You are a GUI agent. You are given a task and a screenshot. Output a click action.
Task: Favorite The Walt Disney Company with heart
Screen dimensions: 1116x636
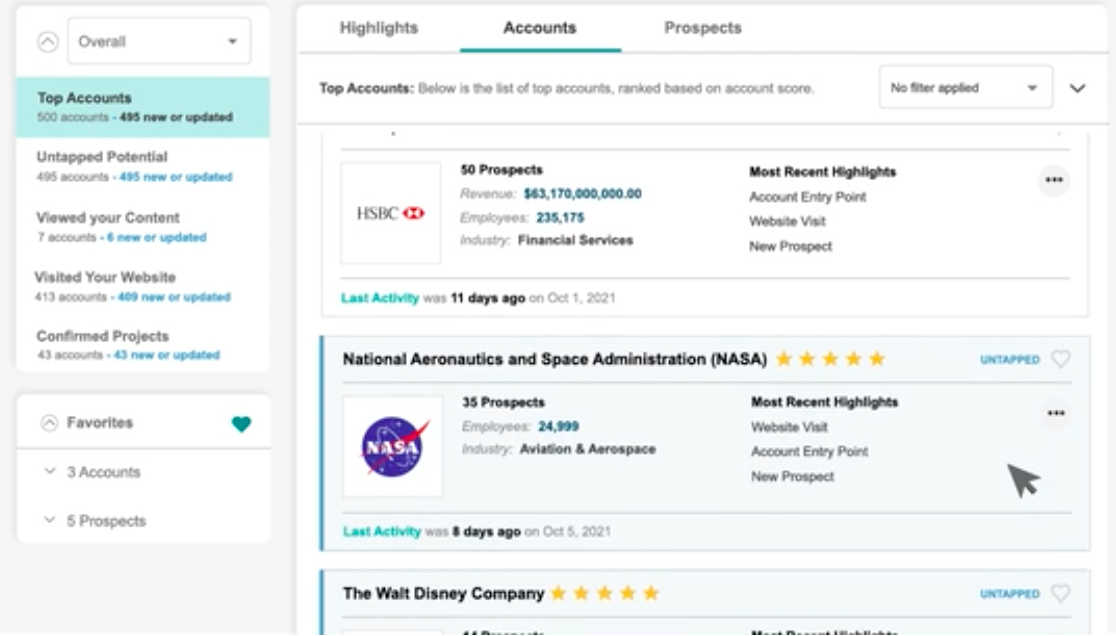[1060, 593]
